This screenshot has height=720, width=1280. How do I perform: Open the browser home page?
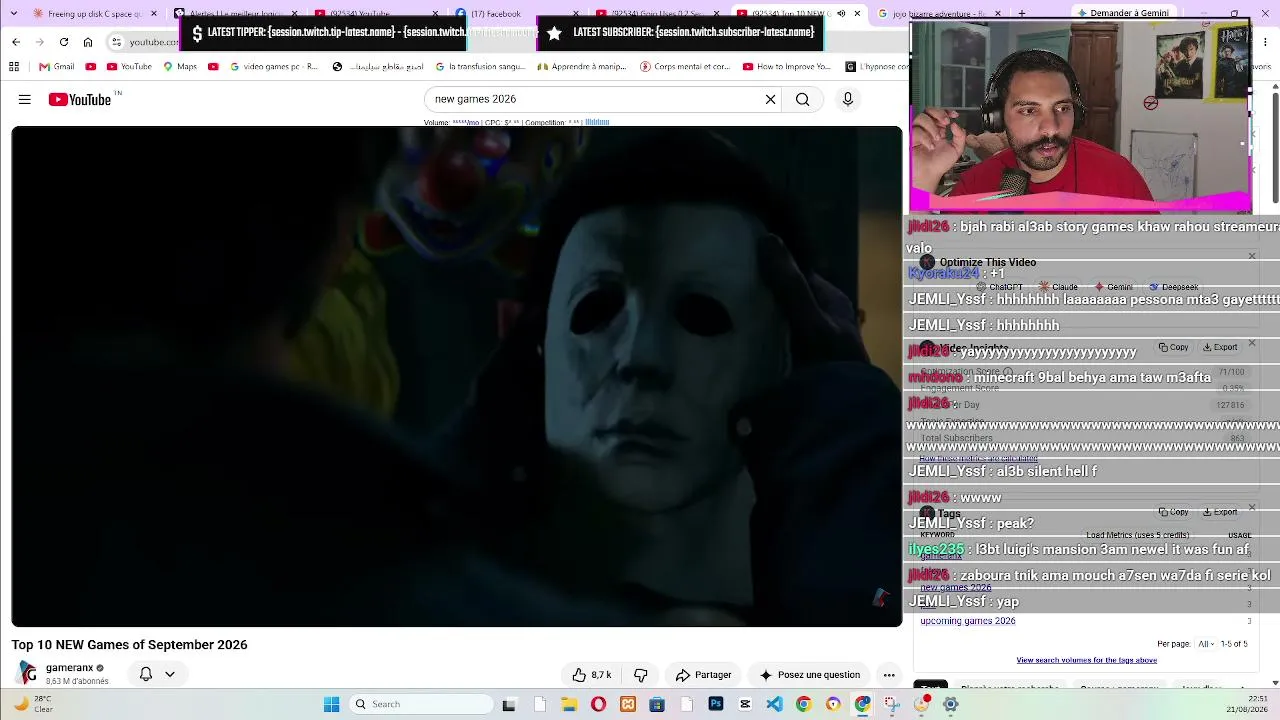(88, 42)
